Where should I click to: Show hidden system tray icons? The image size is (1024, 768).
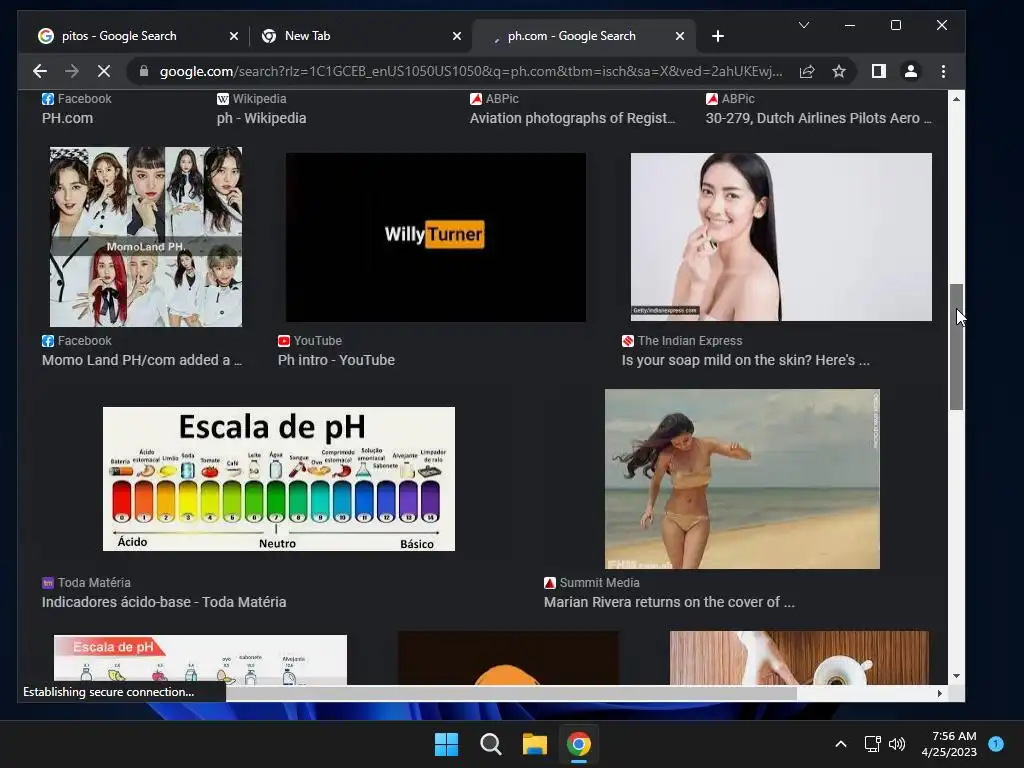pyautogui.click(x=841, y=744)
